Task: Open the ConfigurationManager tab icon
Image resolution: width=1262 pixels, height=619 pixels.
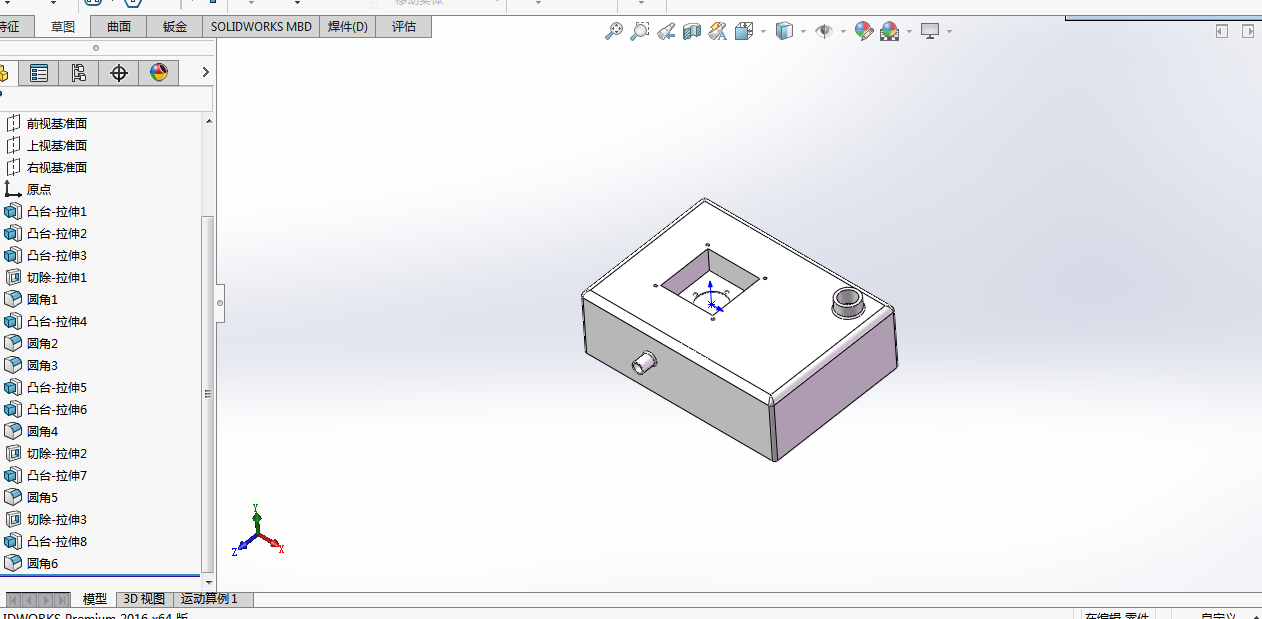Action: coord(79,72)
